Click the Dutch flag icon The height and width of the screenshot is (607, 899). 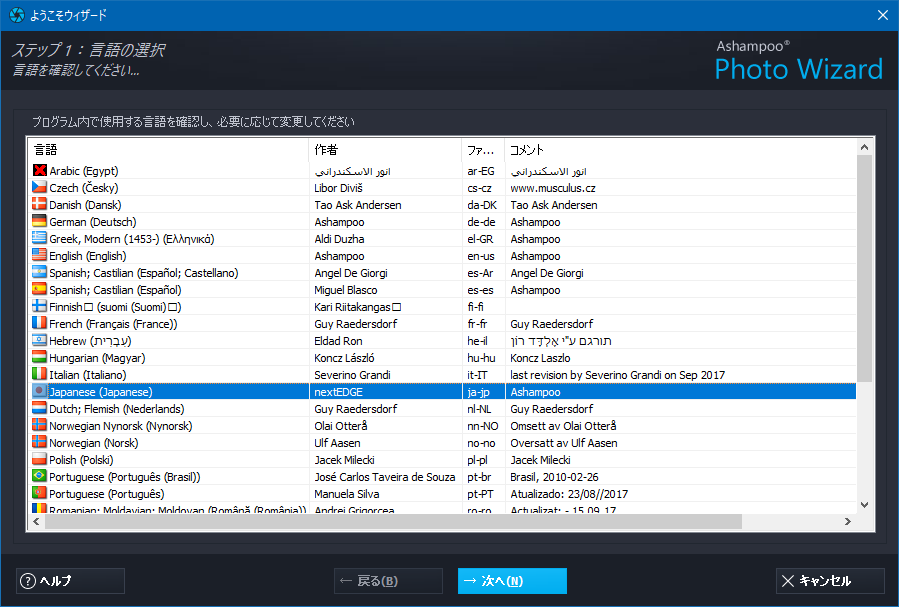(x=40, y=408)
